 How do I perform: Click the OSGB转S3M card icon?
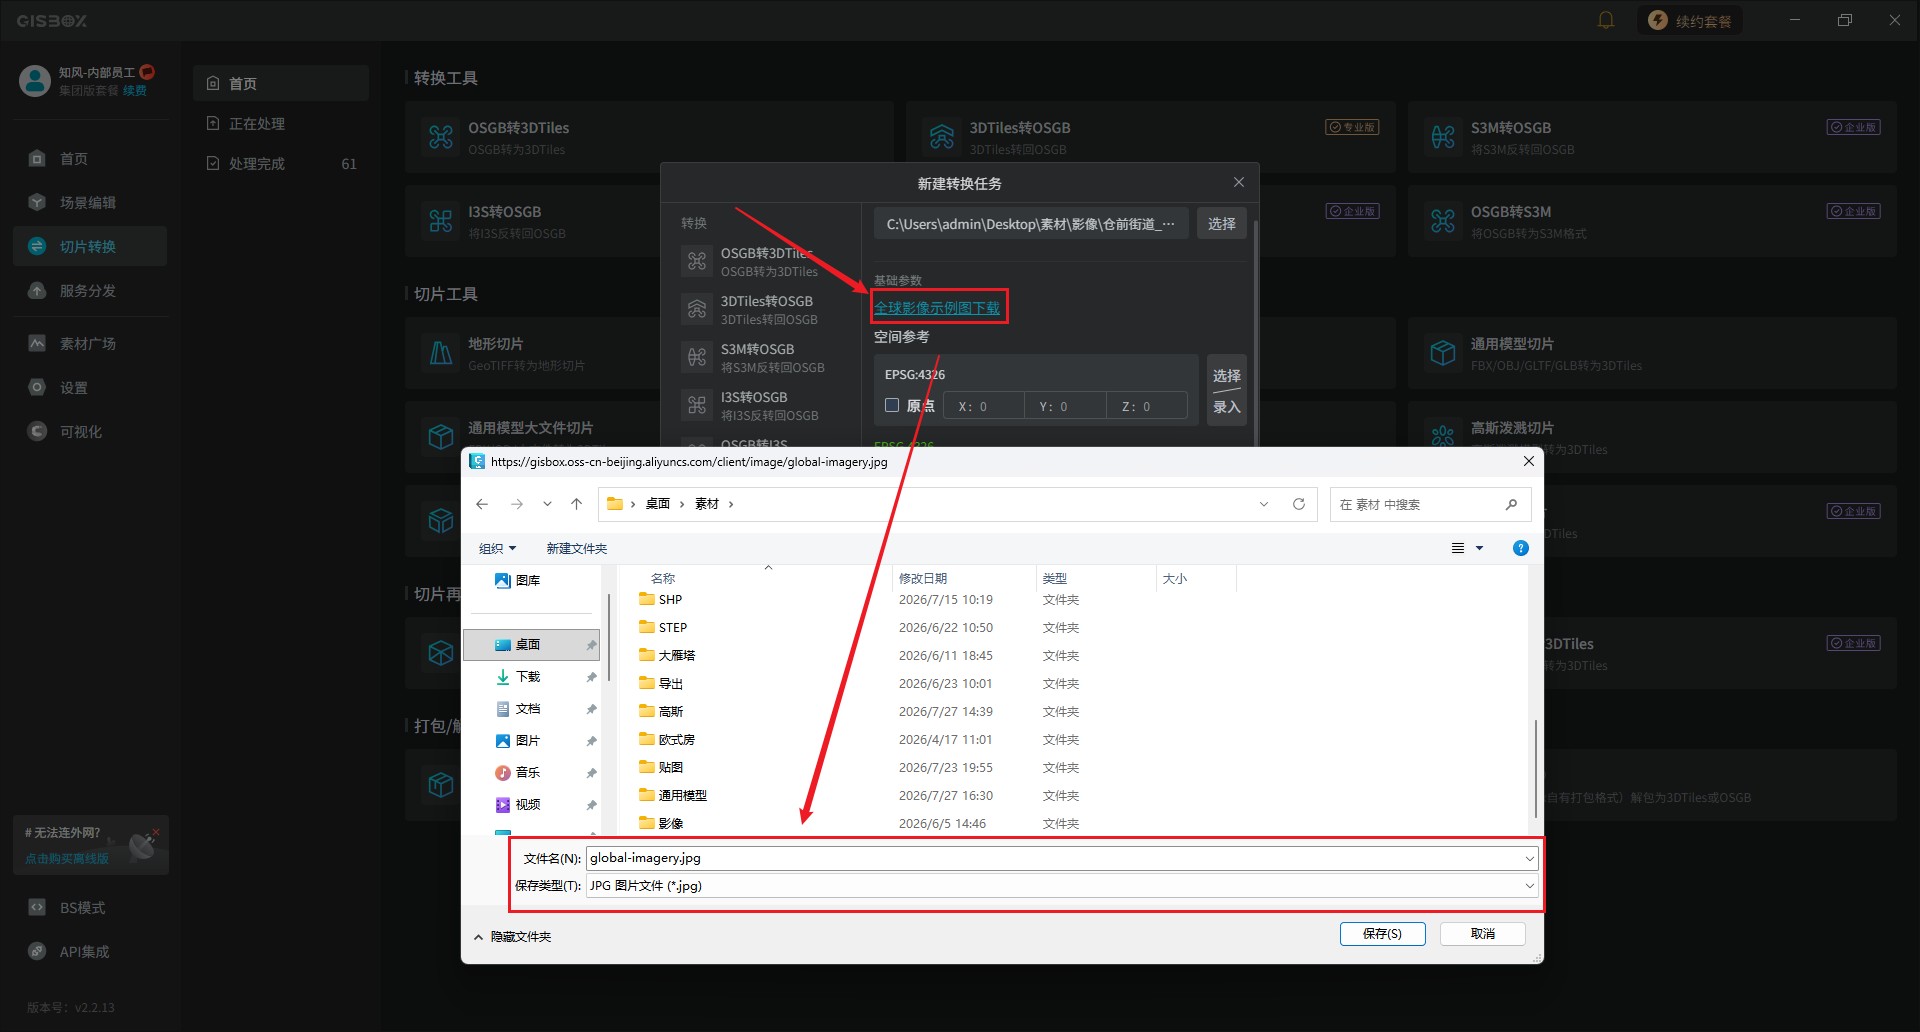coord(1443,221)
